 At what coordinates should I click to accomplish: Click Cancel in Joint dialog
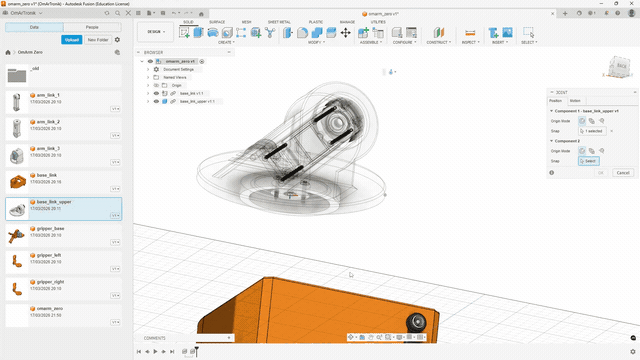[x=623, y=173]
